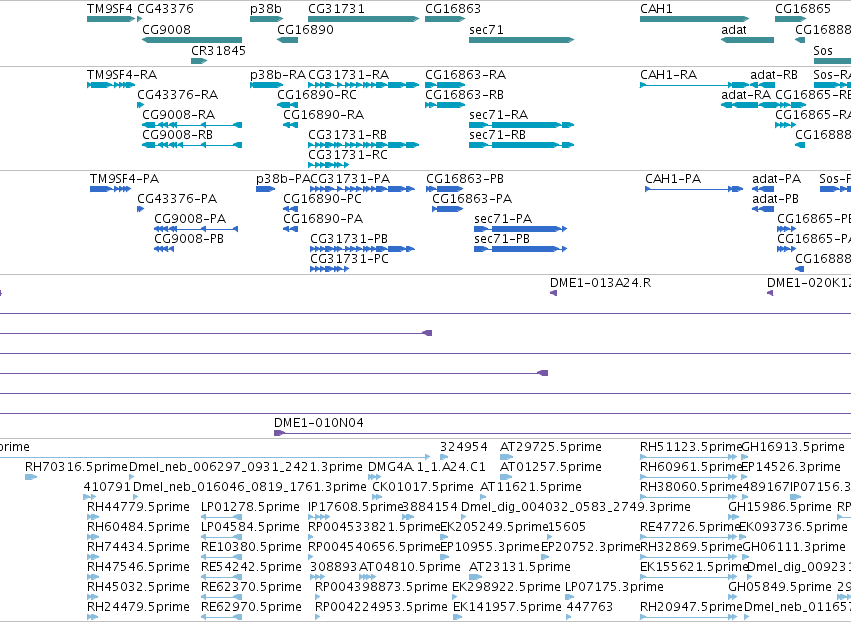Click the 'AT04810.5prime' EST label
Screen dimensions: 851x622
410,567
